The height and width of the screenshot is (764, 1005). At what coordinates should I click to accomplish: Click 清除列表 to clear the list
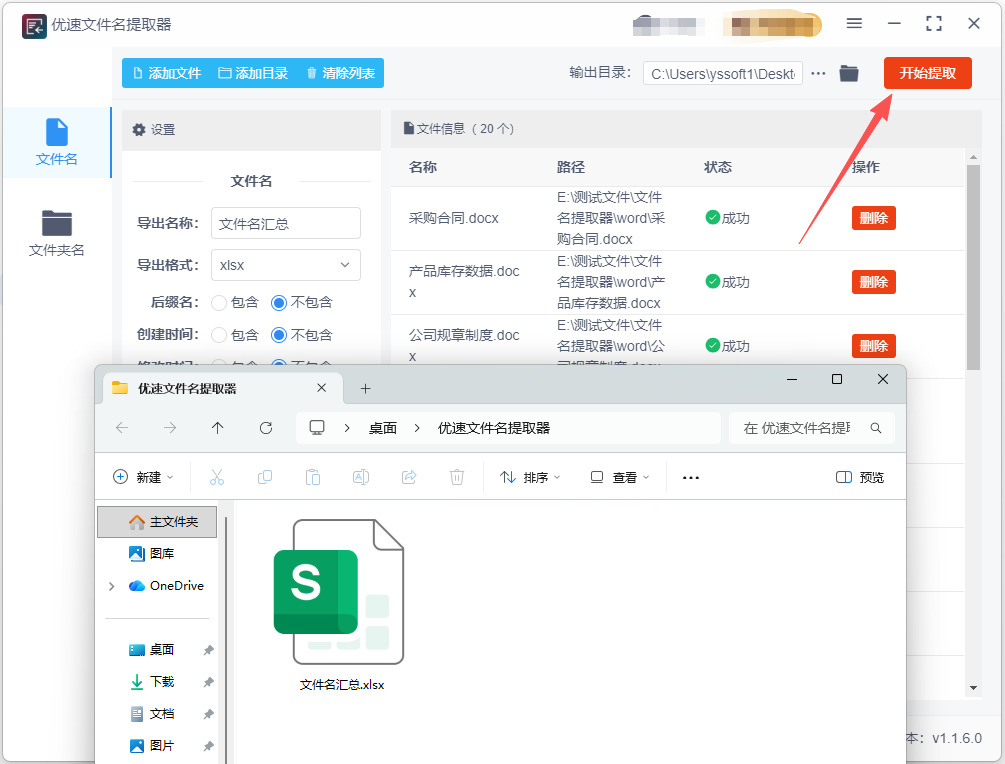(x=341, y=73)
